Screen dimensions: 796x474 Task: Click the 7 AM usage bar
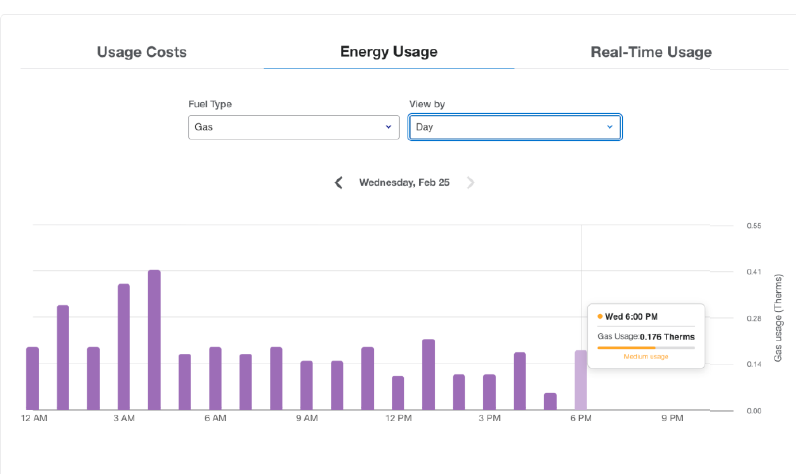(246, 382)
